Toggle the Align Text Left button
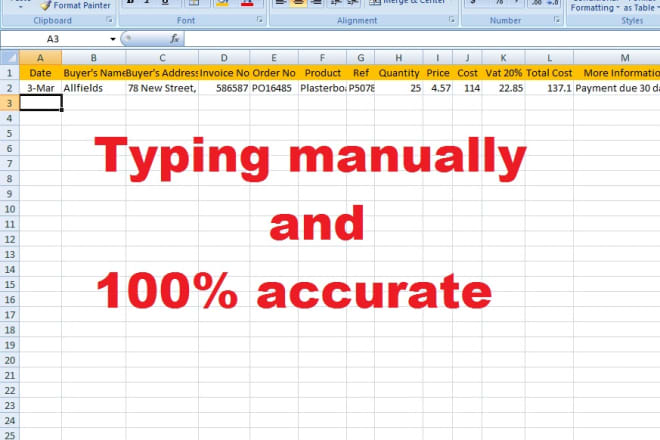 click(x=282, y=4)
